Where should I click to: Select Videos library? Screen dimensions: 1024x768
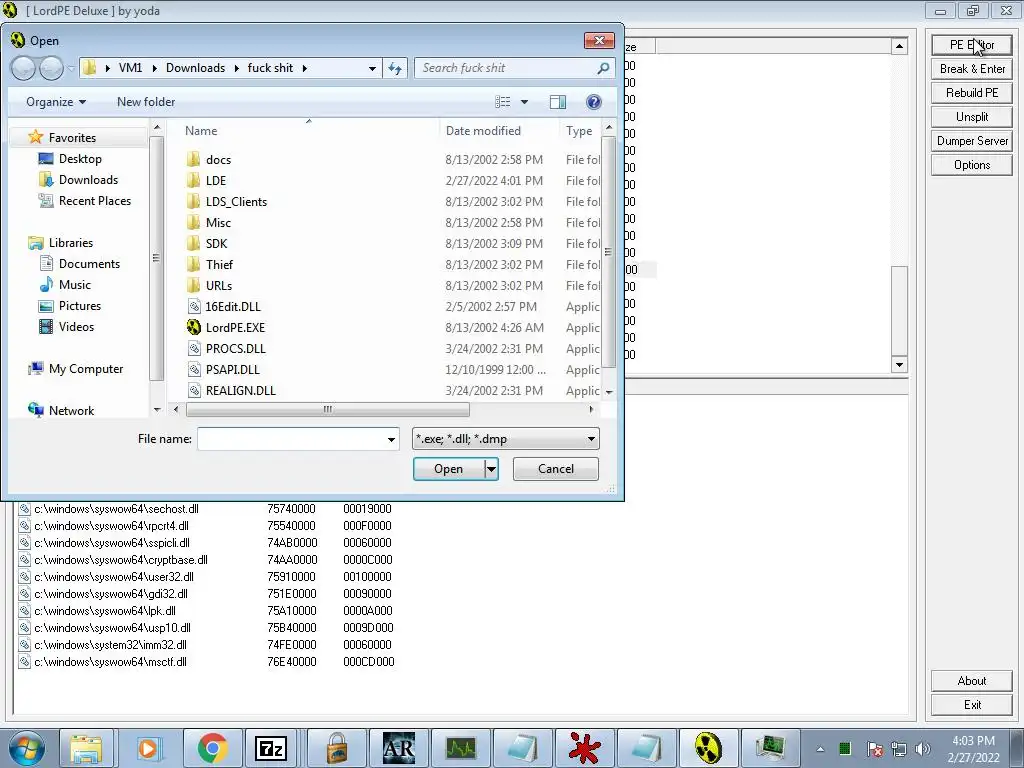(76, 327)
